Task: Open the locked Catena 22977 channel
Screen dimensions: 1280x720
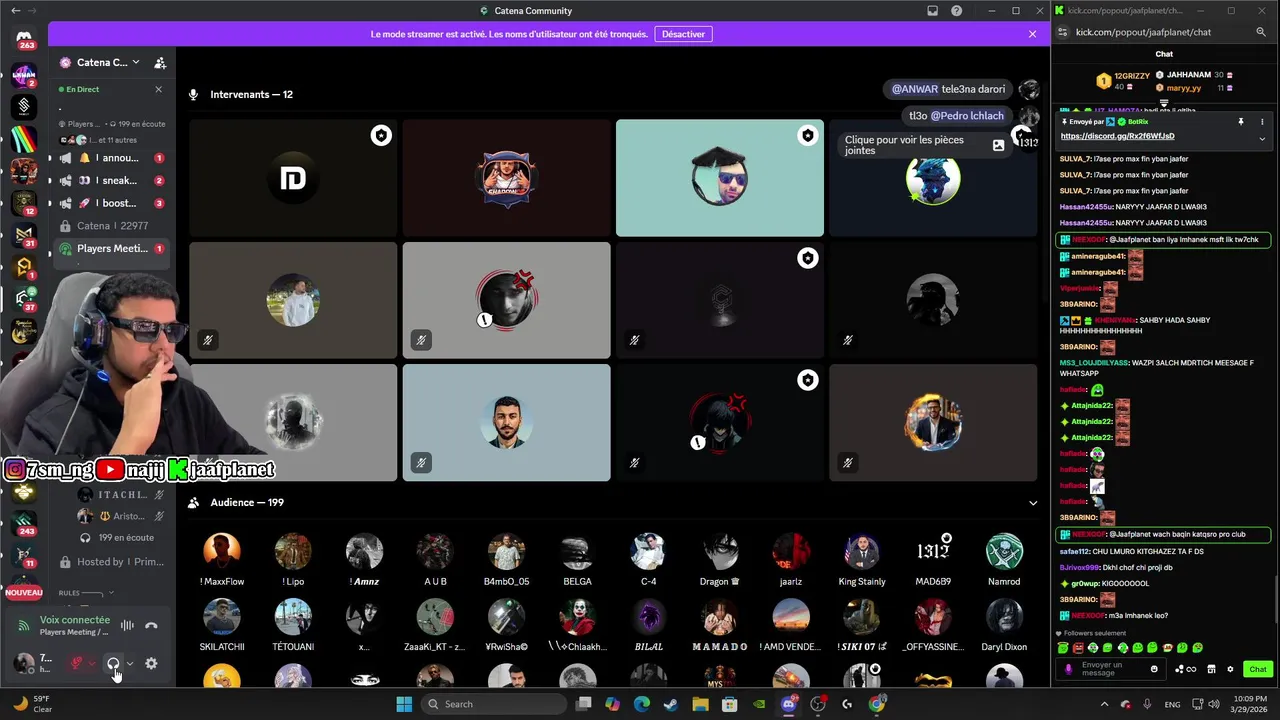Action: pos(112,226)
